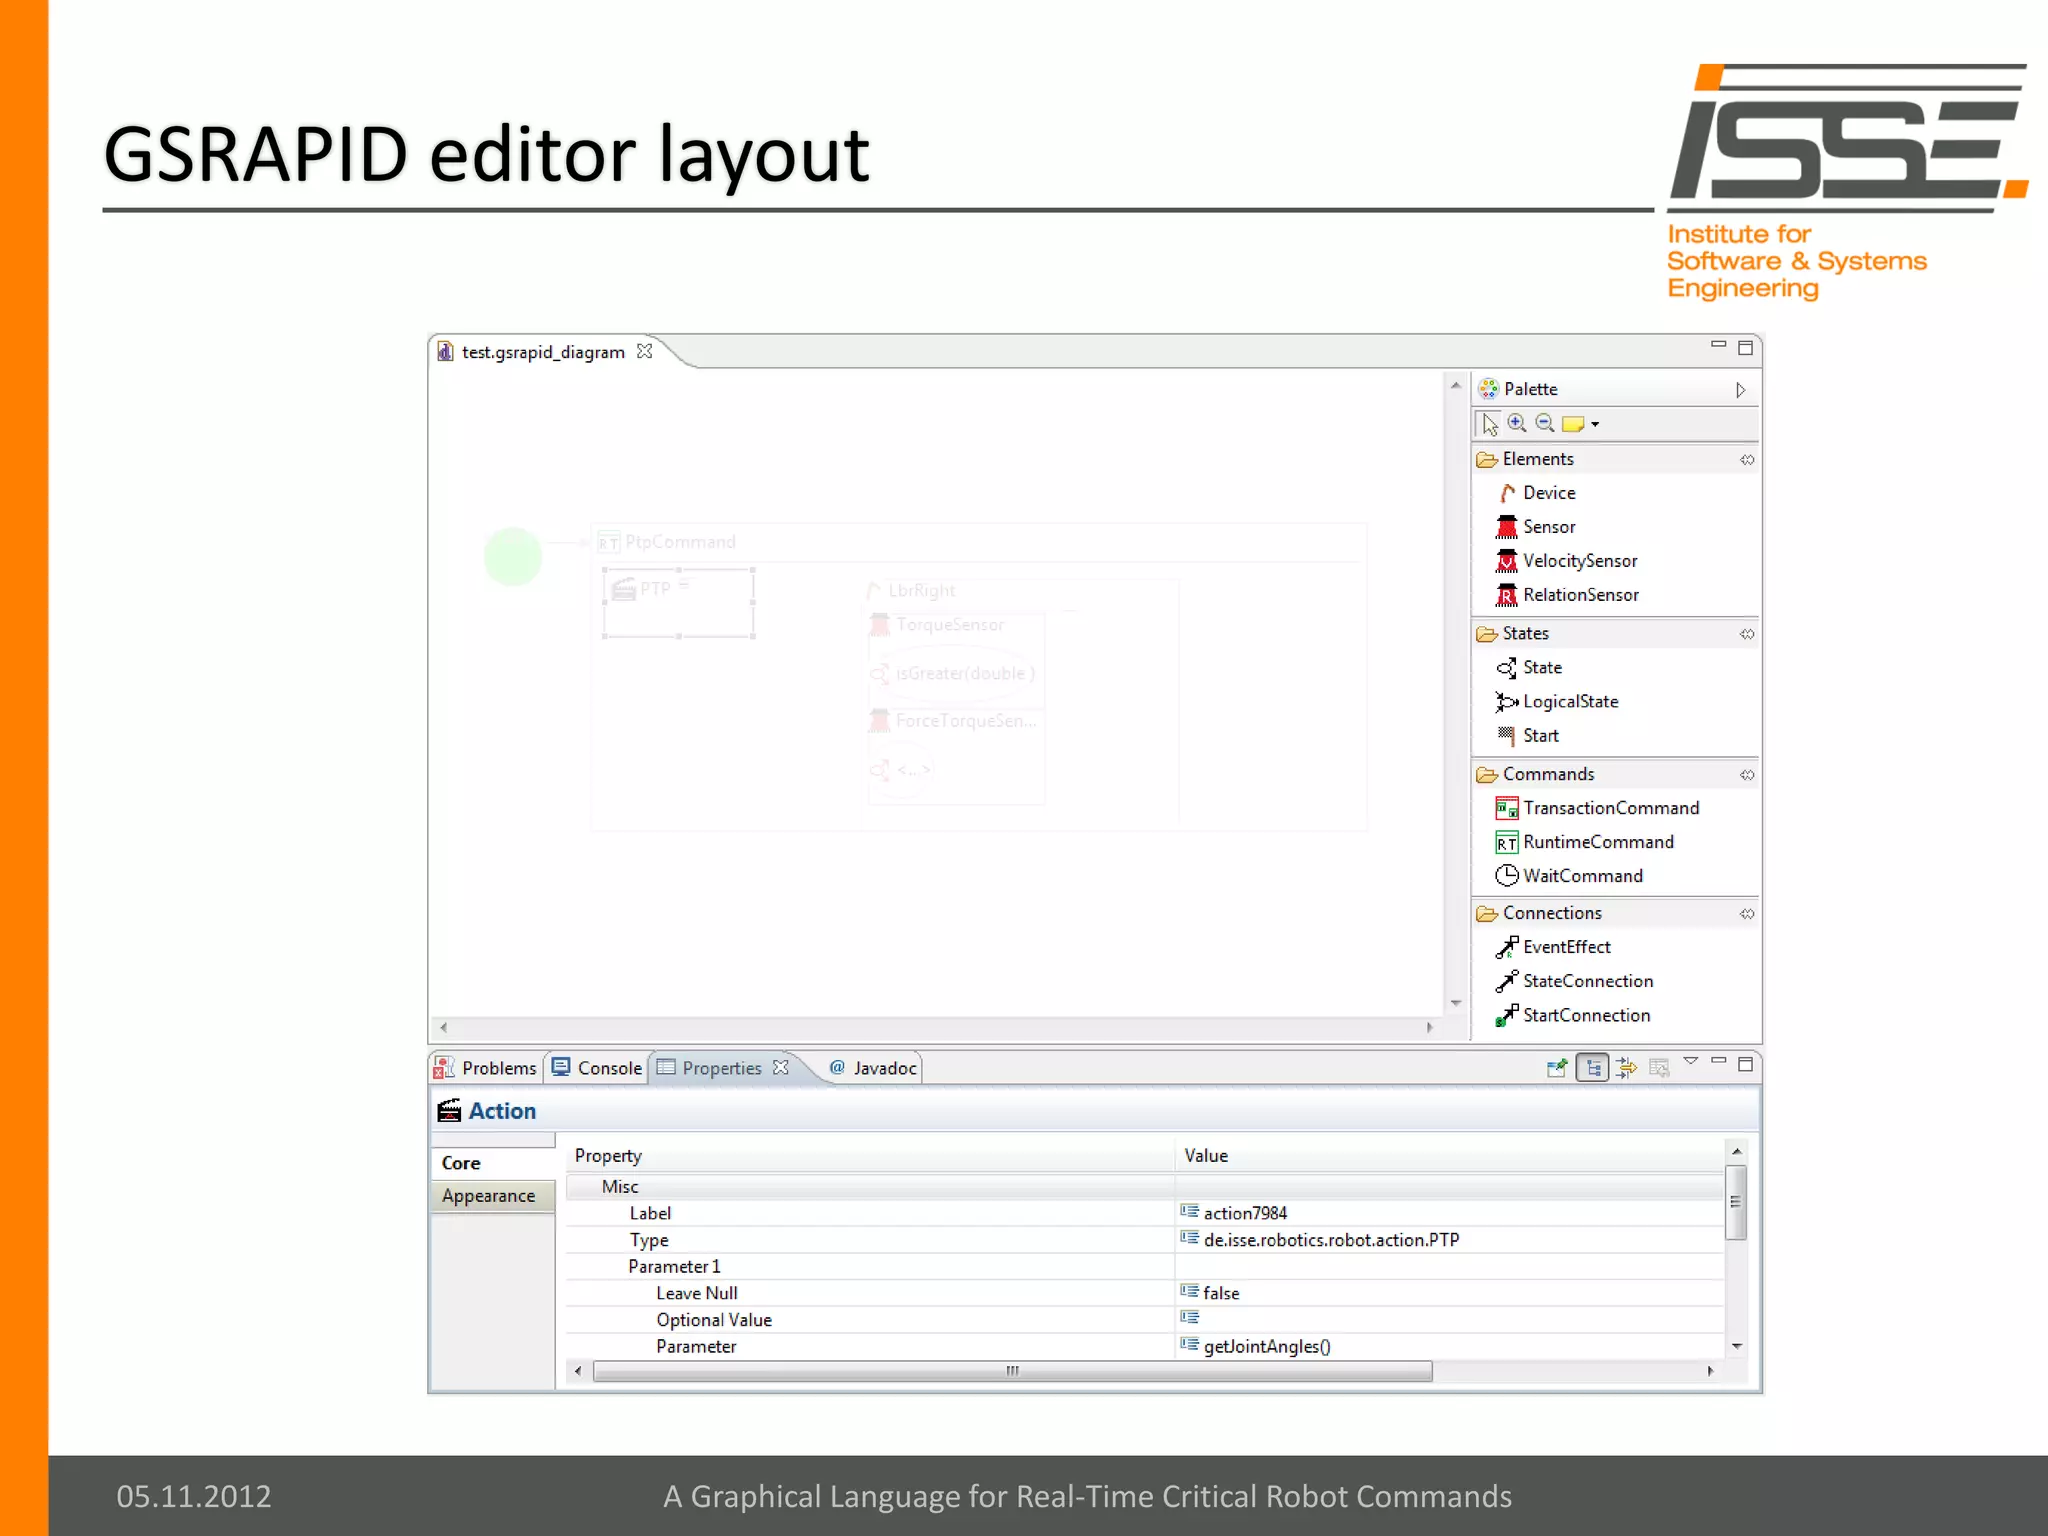Select the TorqueSensor diagram element

click(x=938, y=625)
